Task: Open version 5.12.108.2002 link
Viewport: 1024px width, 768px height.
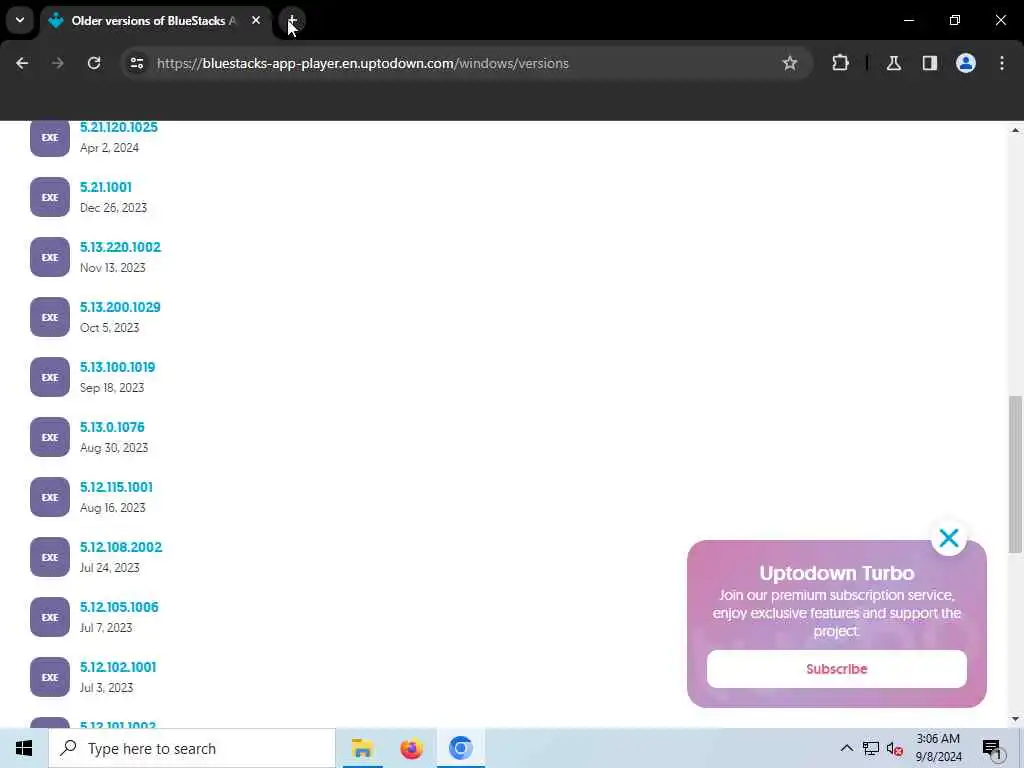Action: click(x=121, y=548)
